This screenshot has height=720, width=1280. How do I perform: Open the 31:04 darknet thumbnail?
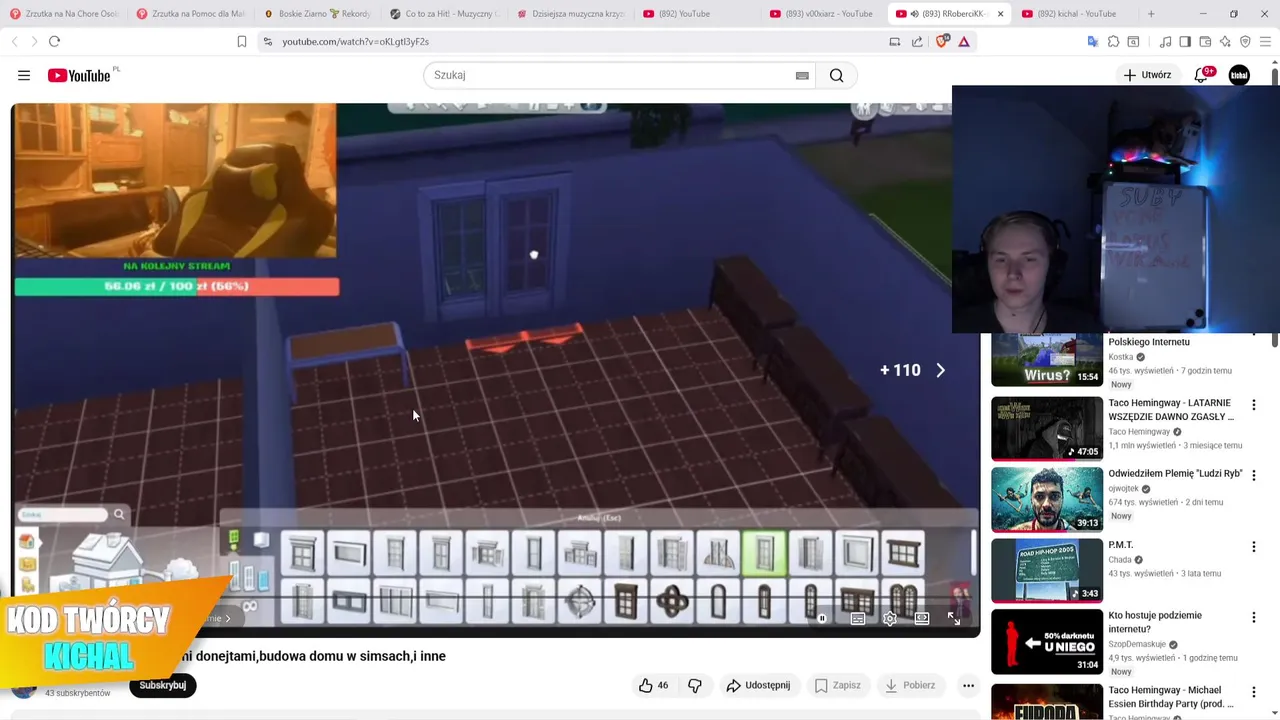tap(1047, 642)
